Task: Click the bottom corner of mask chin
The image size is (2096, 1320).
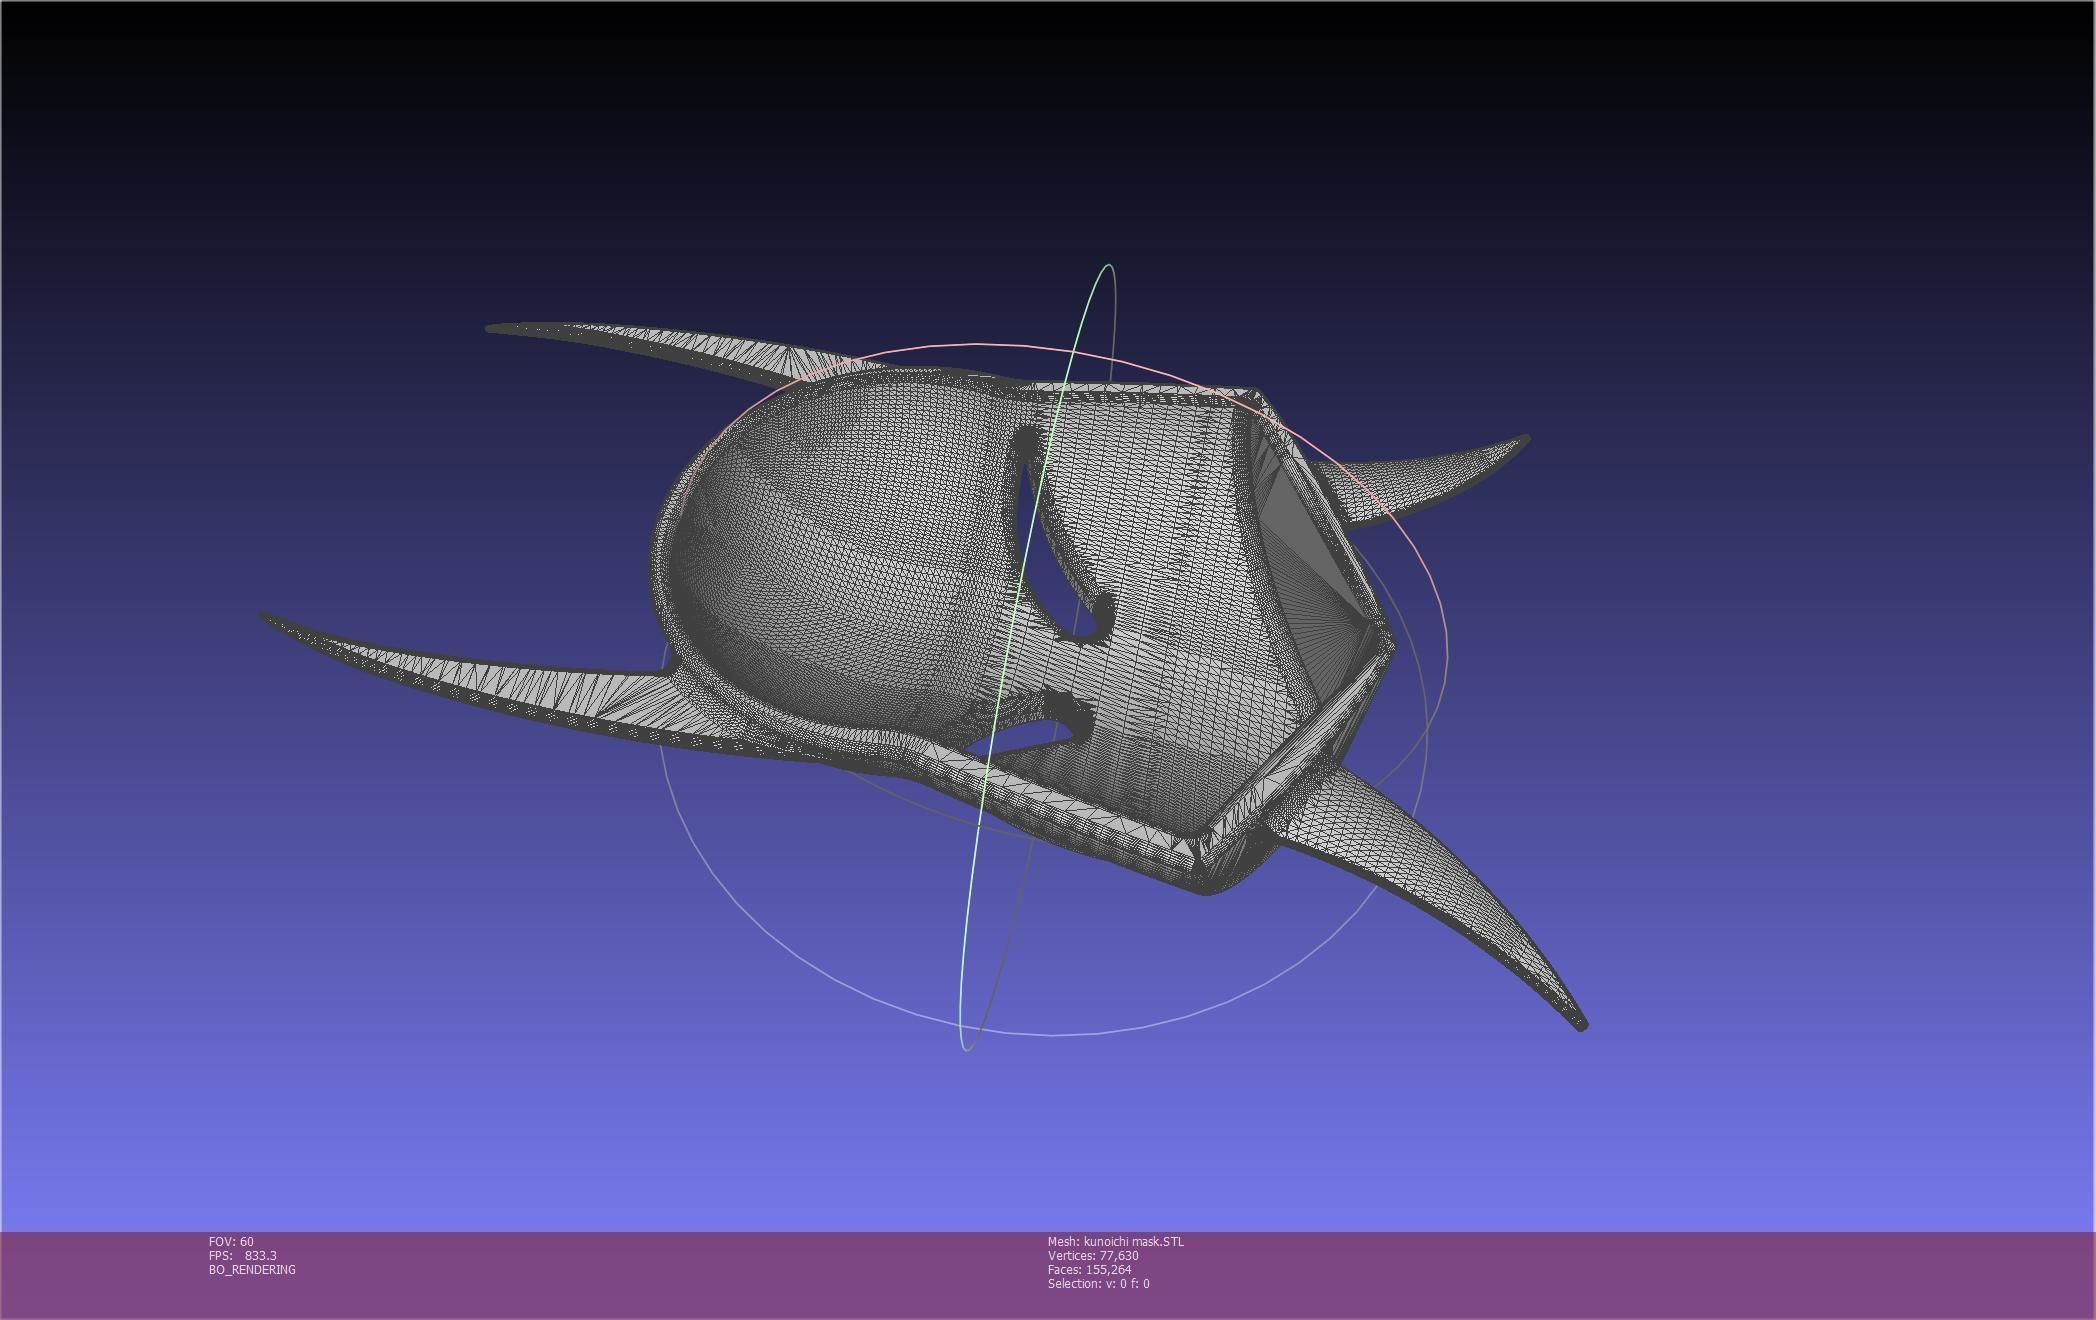Action: [1208, 887]
